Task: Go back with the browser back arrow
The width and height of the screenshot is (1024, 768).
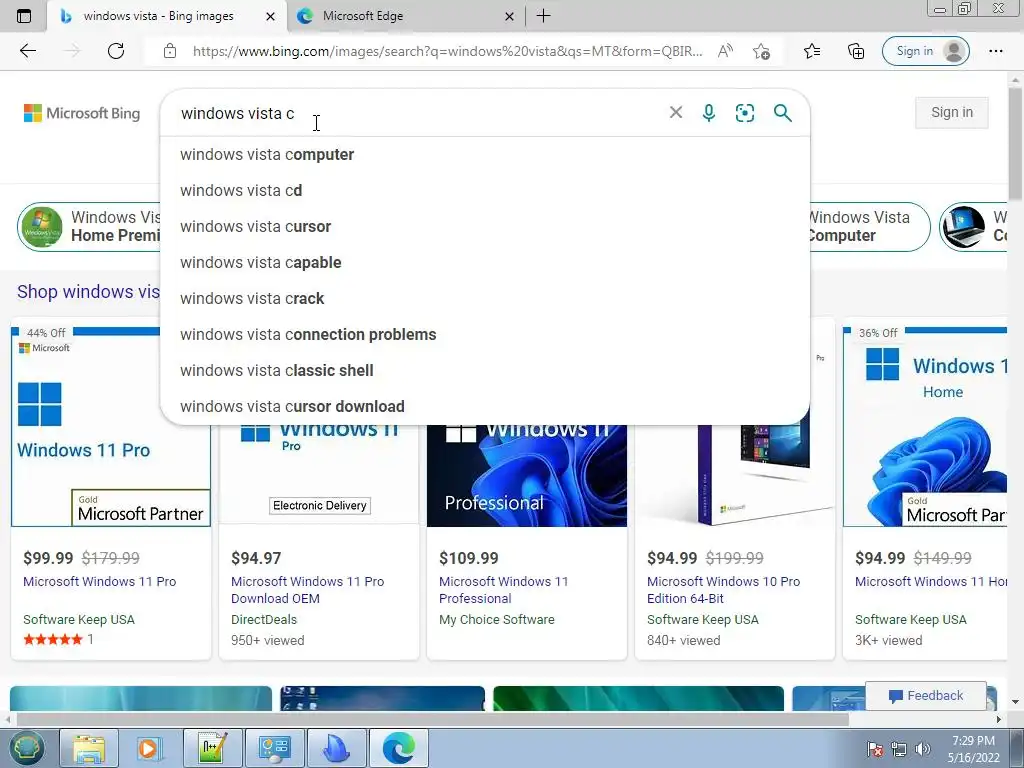Action: coord(28,51)
